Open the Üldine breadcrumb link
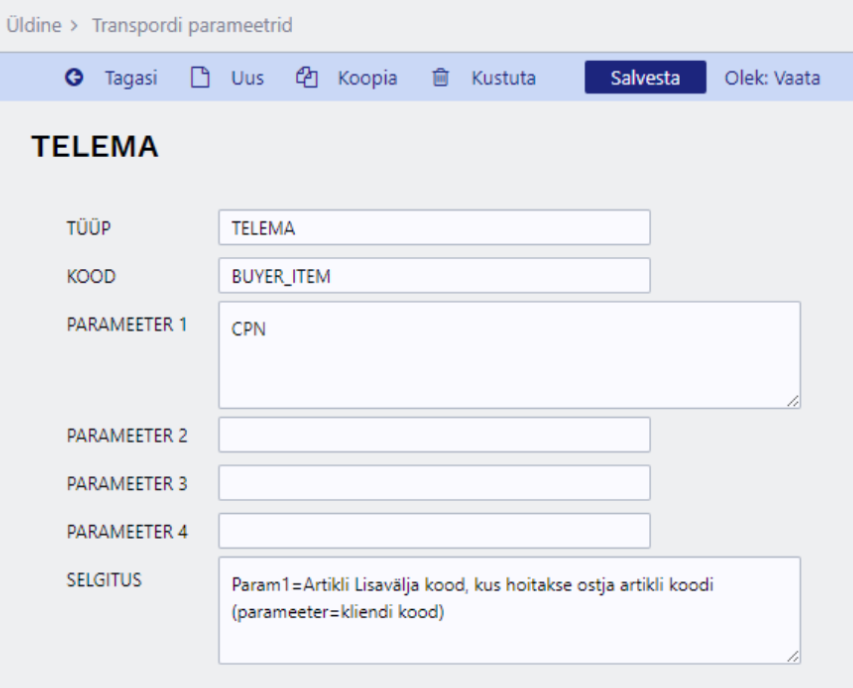Viewport: 853px width, 688px height. pos(34,25)
